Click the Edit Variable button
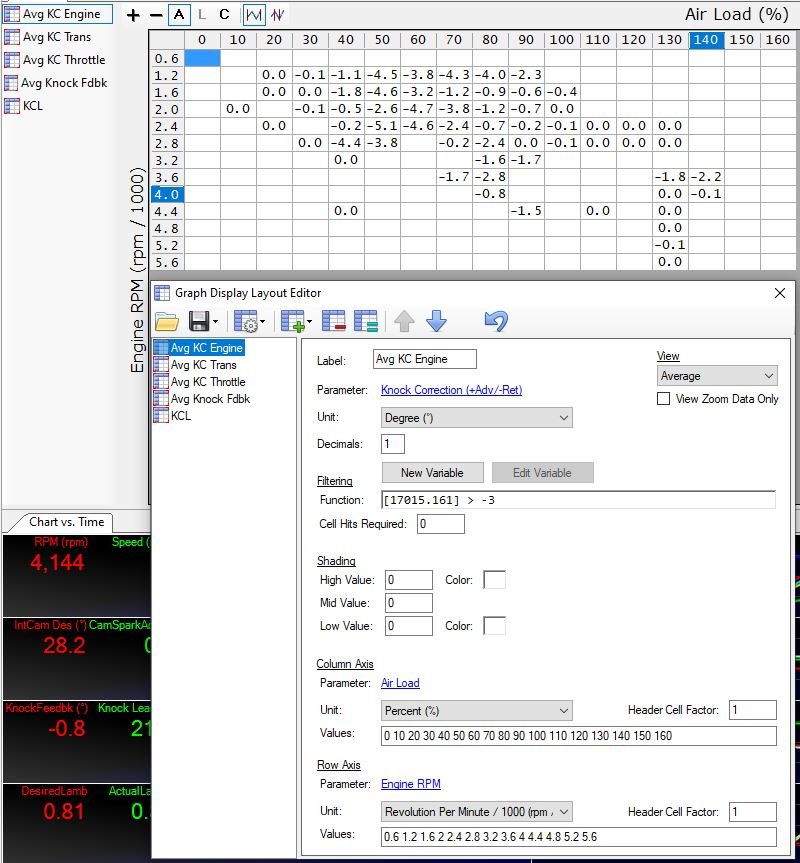The height and width of the screenshot is (863, 800). point(543,473)
